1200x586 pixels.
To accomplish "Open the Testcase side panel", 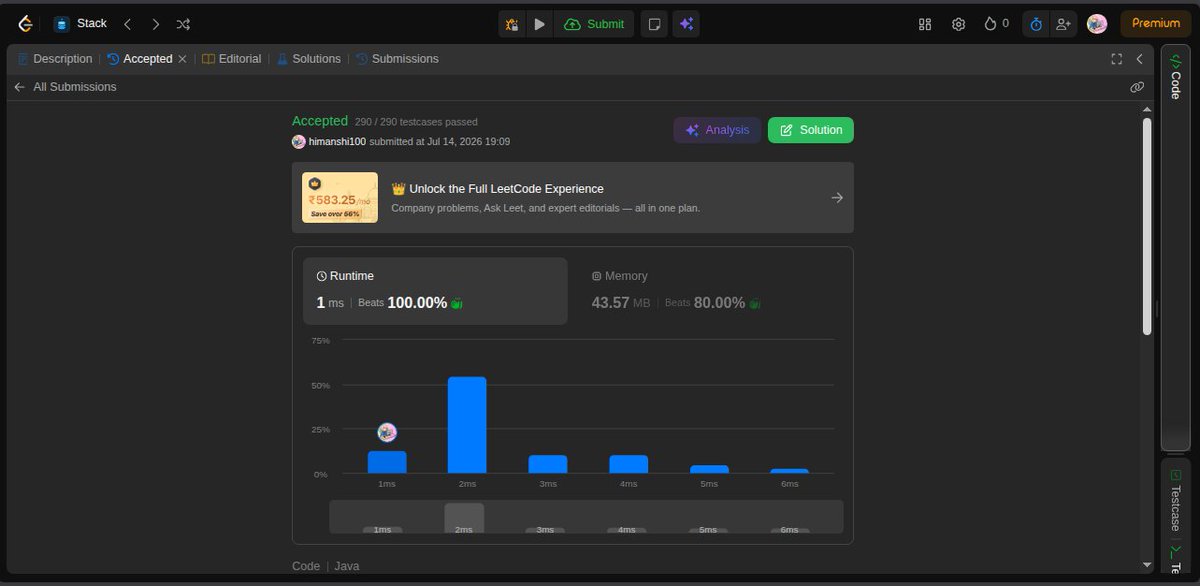I will pos(1175,500).
